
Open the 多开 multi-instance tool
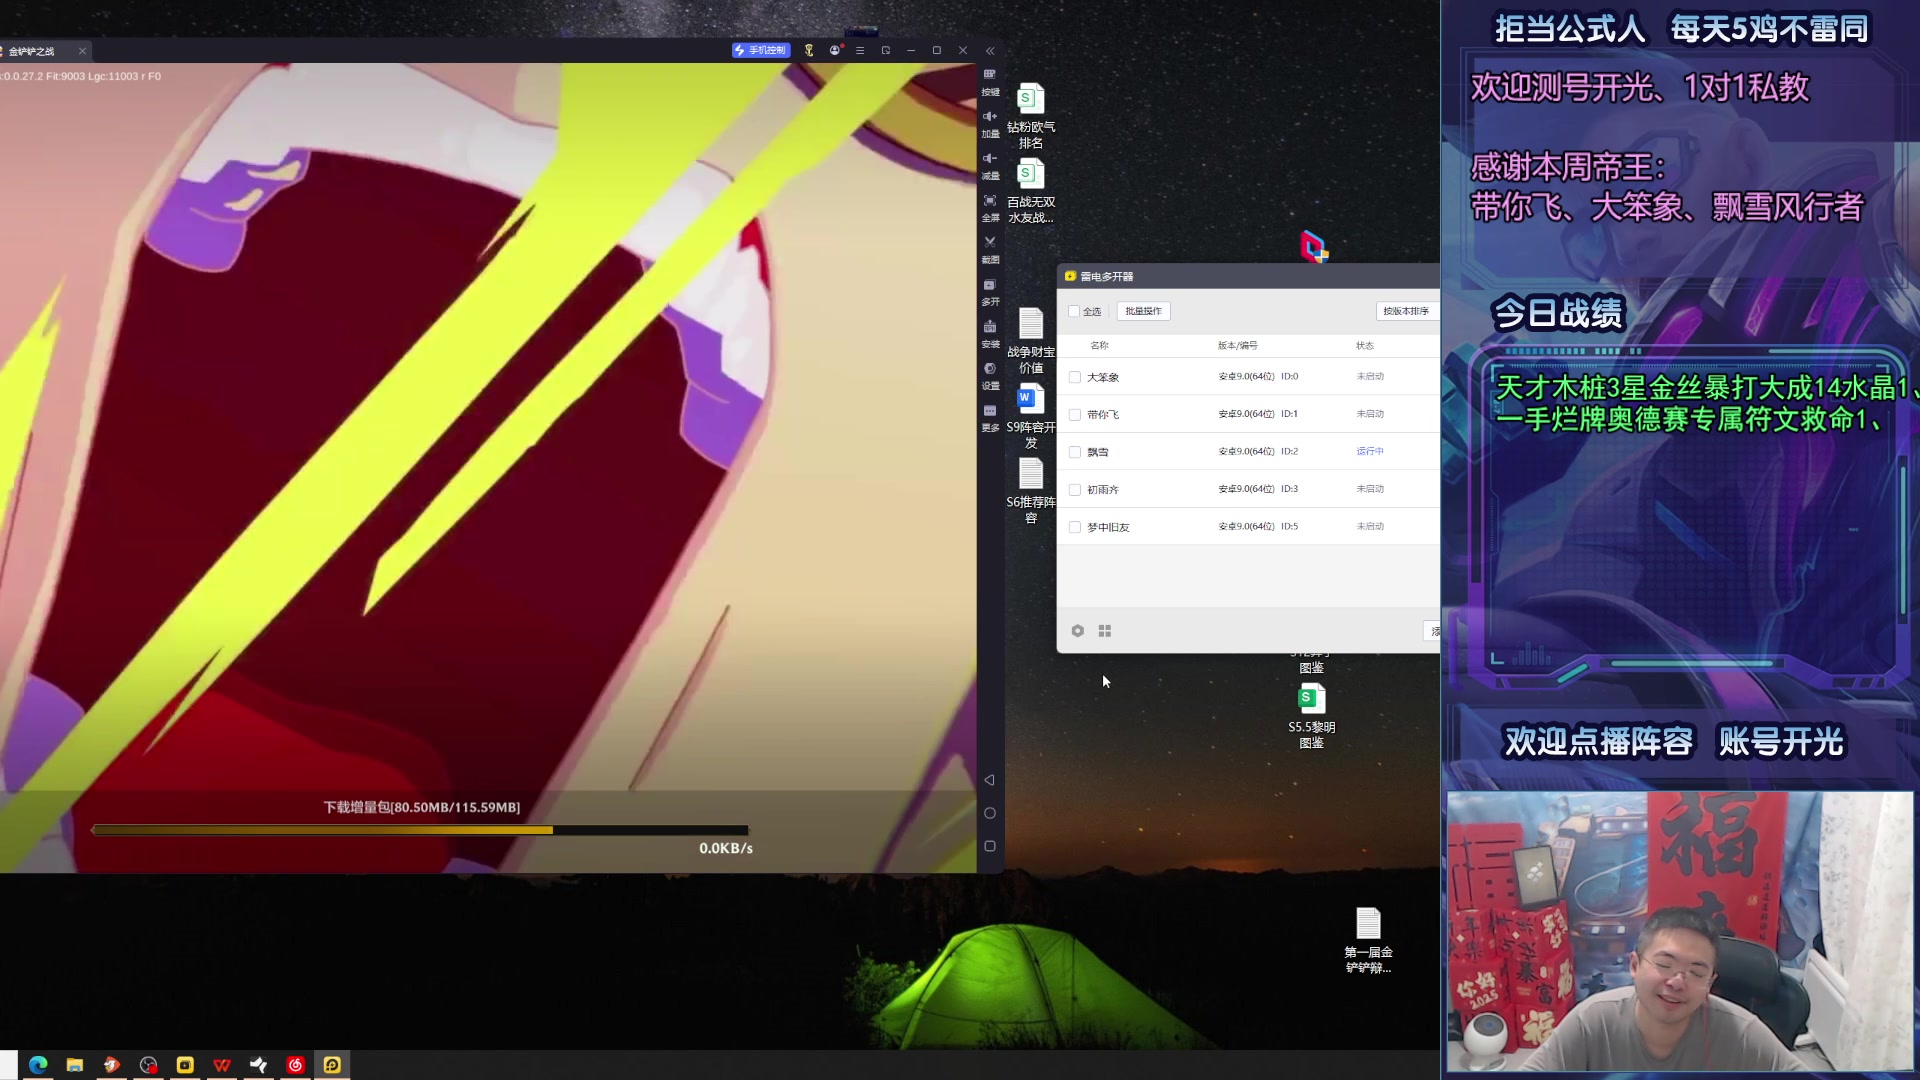click(x=990, y=291)
